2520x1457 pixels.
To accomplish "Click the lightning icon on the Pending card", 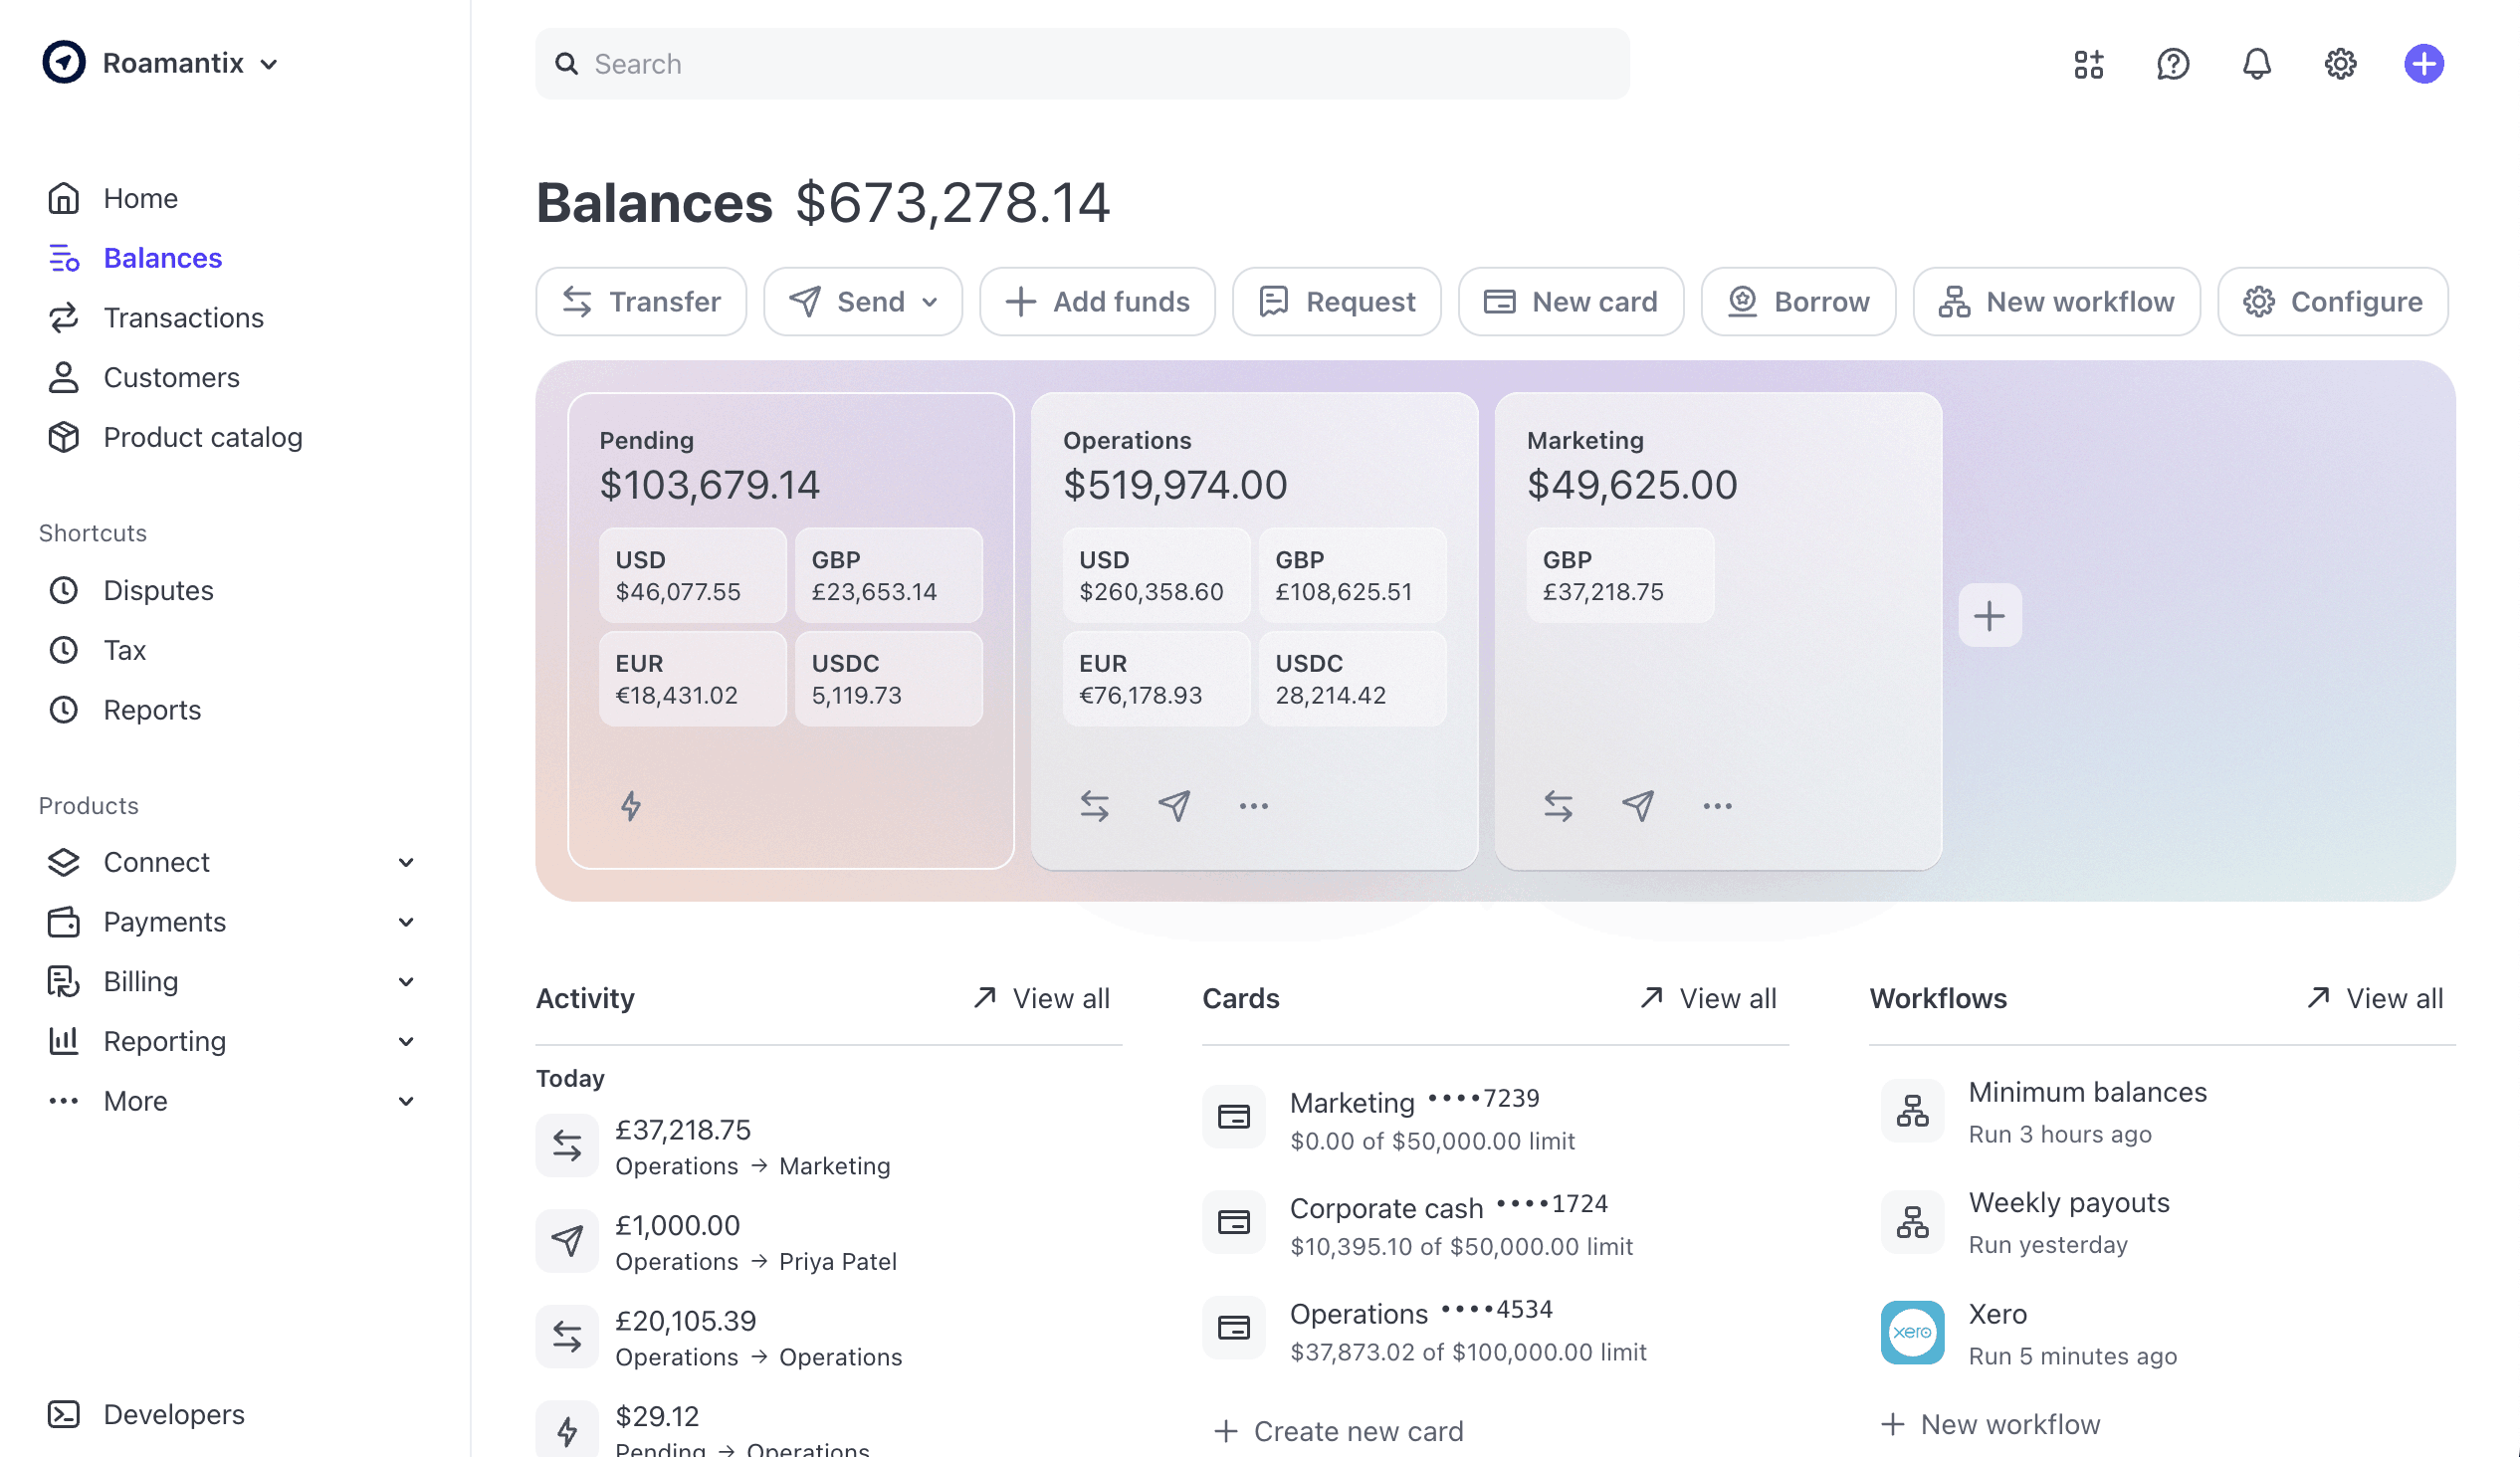I will point(630,806).
